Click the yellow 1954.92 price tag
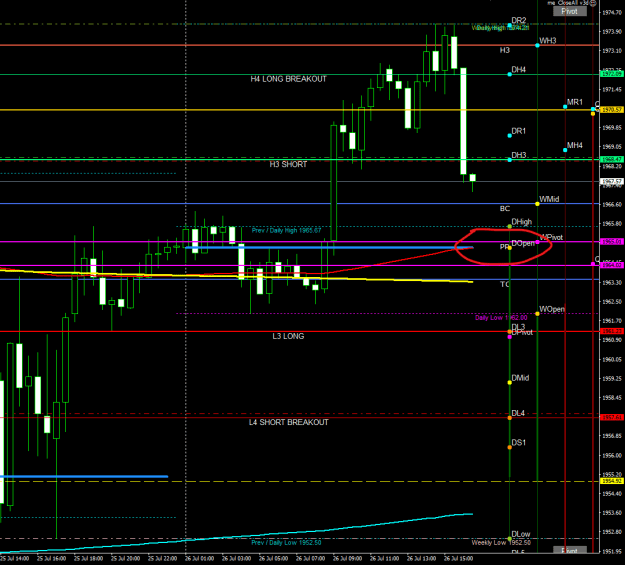Image resolution: width=625 pixels, height=565 pixels. coord(611,481)
